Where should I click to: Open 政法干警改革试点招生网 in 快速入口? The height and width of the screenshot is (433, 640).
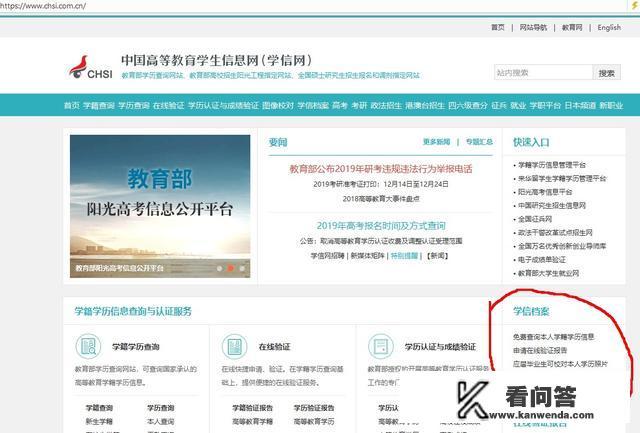555,233
